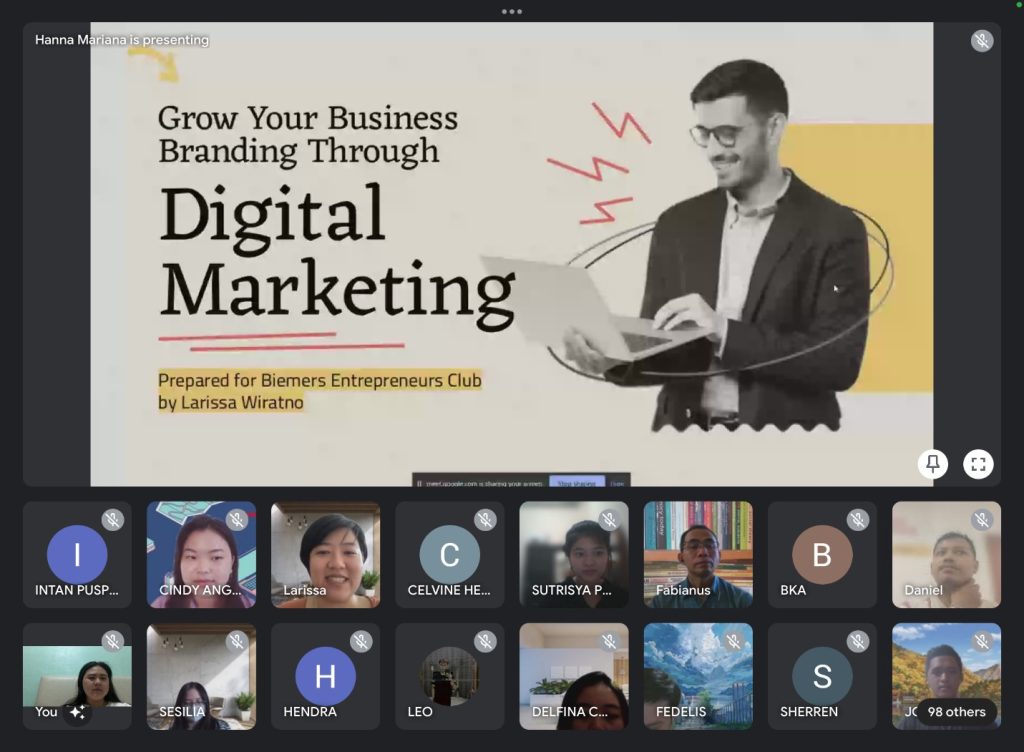This screenshot has height=752, width=1024.
Task: Click the muted mic icon on SESILIA tile
Action: point(236,642)
